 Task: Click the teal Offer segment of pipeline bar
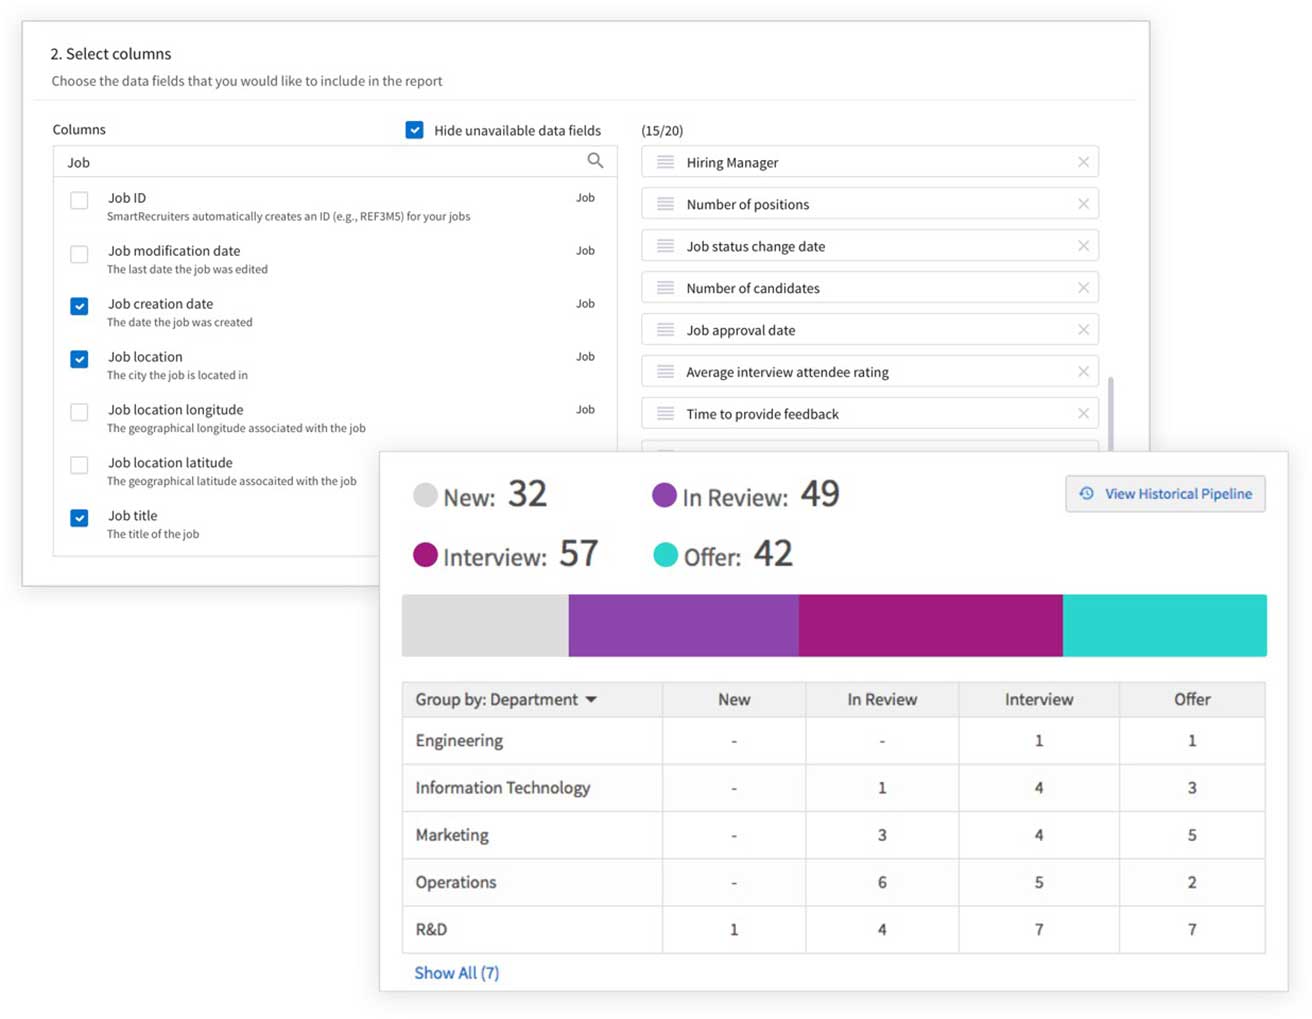[1164, 626]
